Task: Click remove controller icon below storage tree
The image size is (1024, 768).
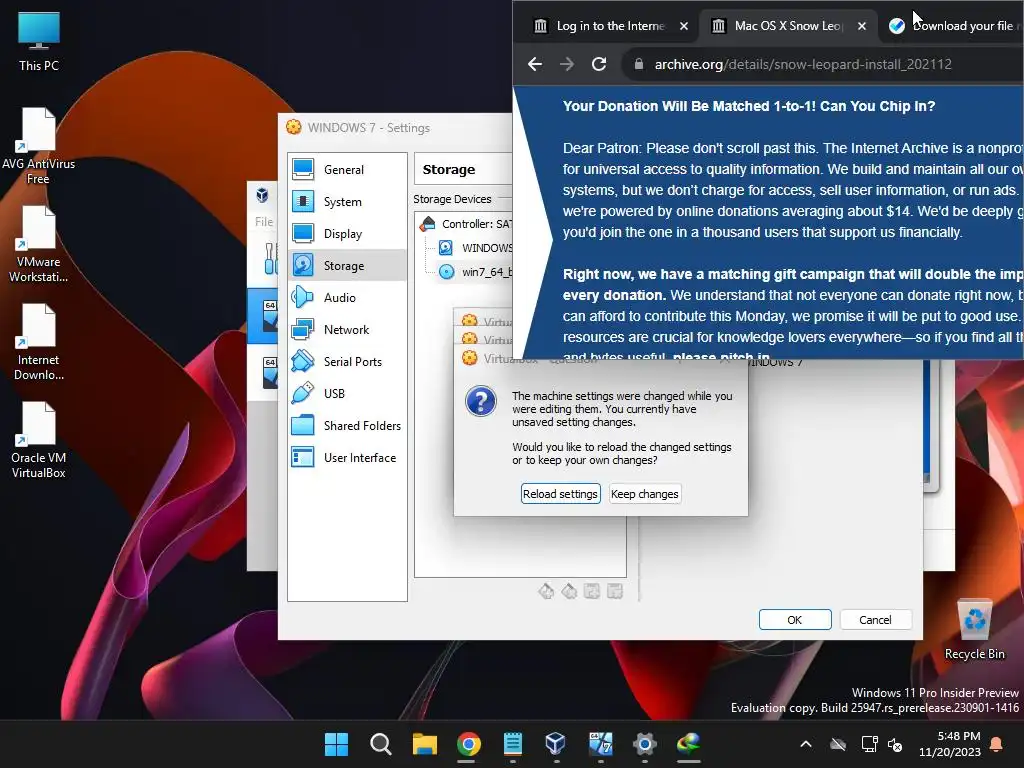Action: pos(569,591)
